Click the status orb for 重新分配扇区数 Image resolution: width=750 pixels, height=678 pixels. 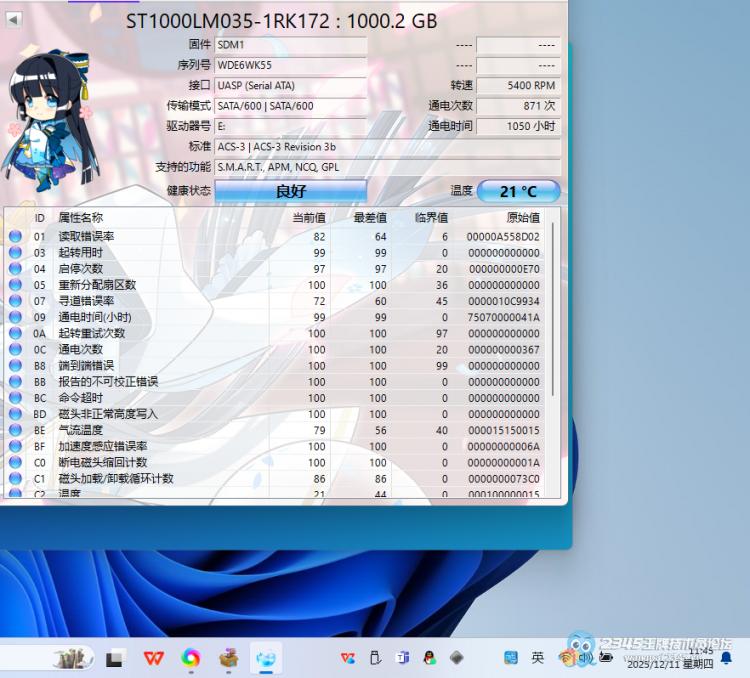[15, 285]
